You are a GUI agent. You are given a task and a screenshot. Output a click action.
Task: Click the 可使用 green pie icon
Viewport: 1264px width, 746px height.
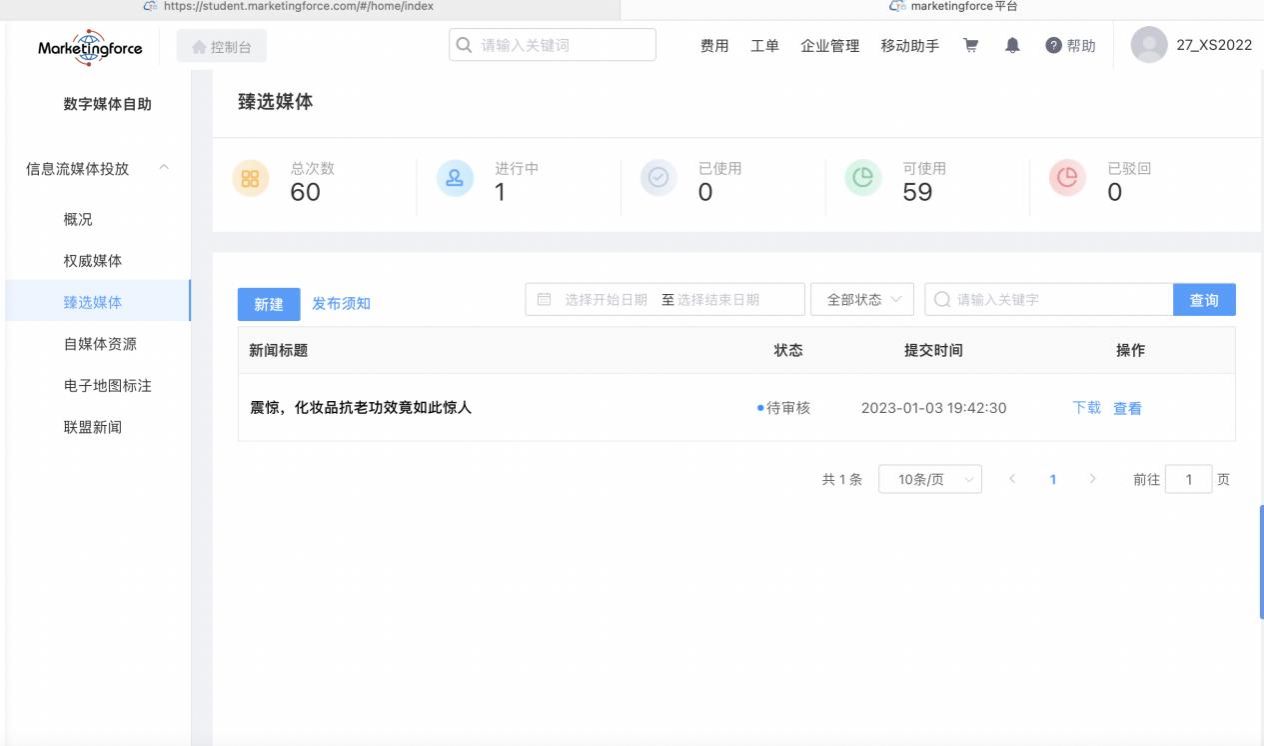tap(863, 179)
